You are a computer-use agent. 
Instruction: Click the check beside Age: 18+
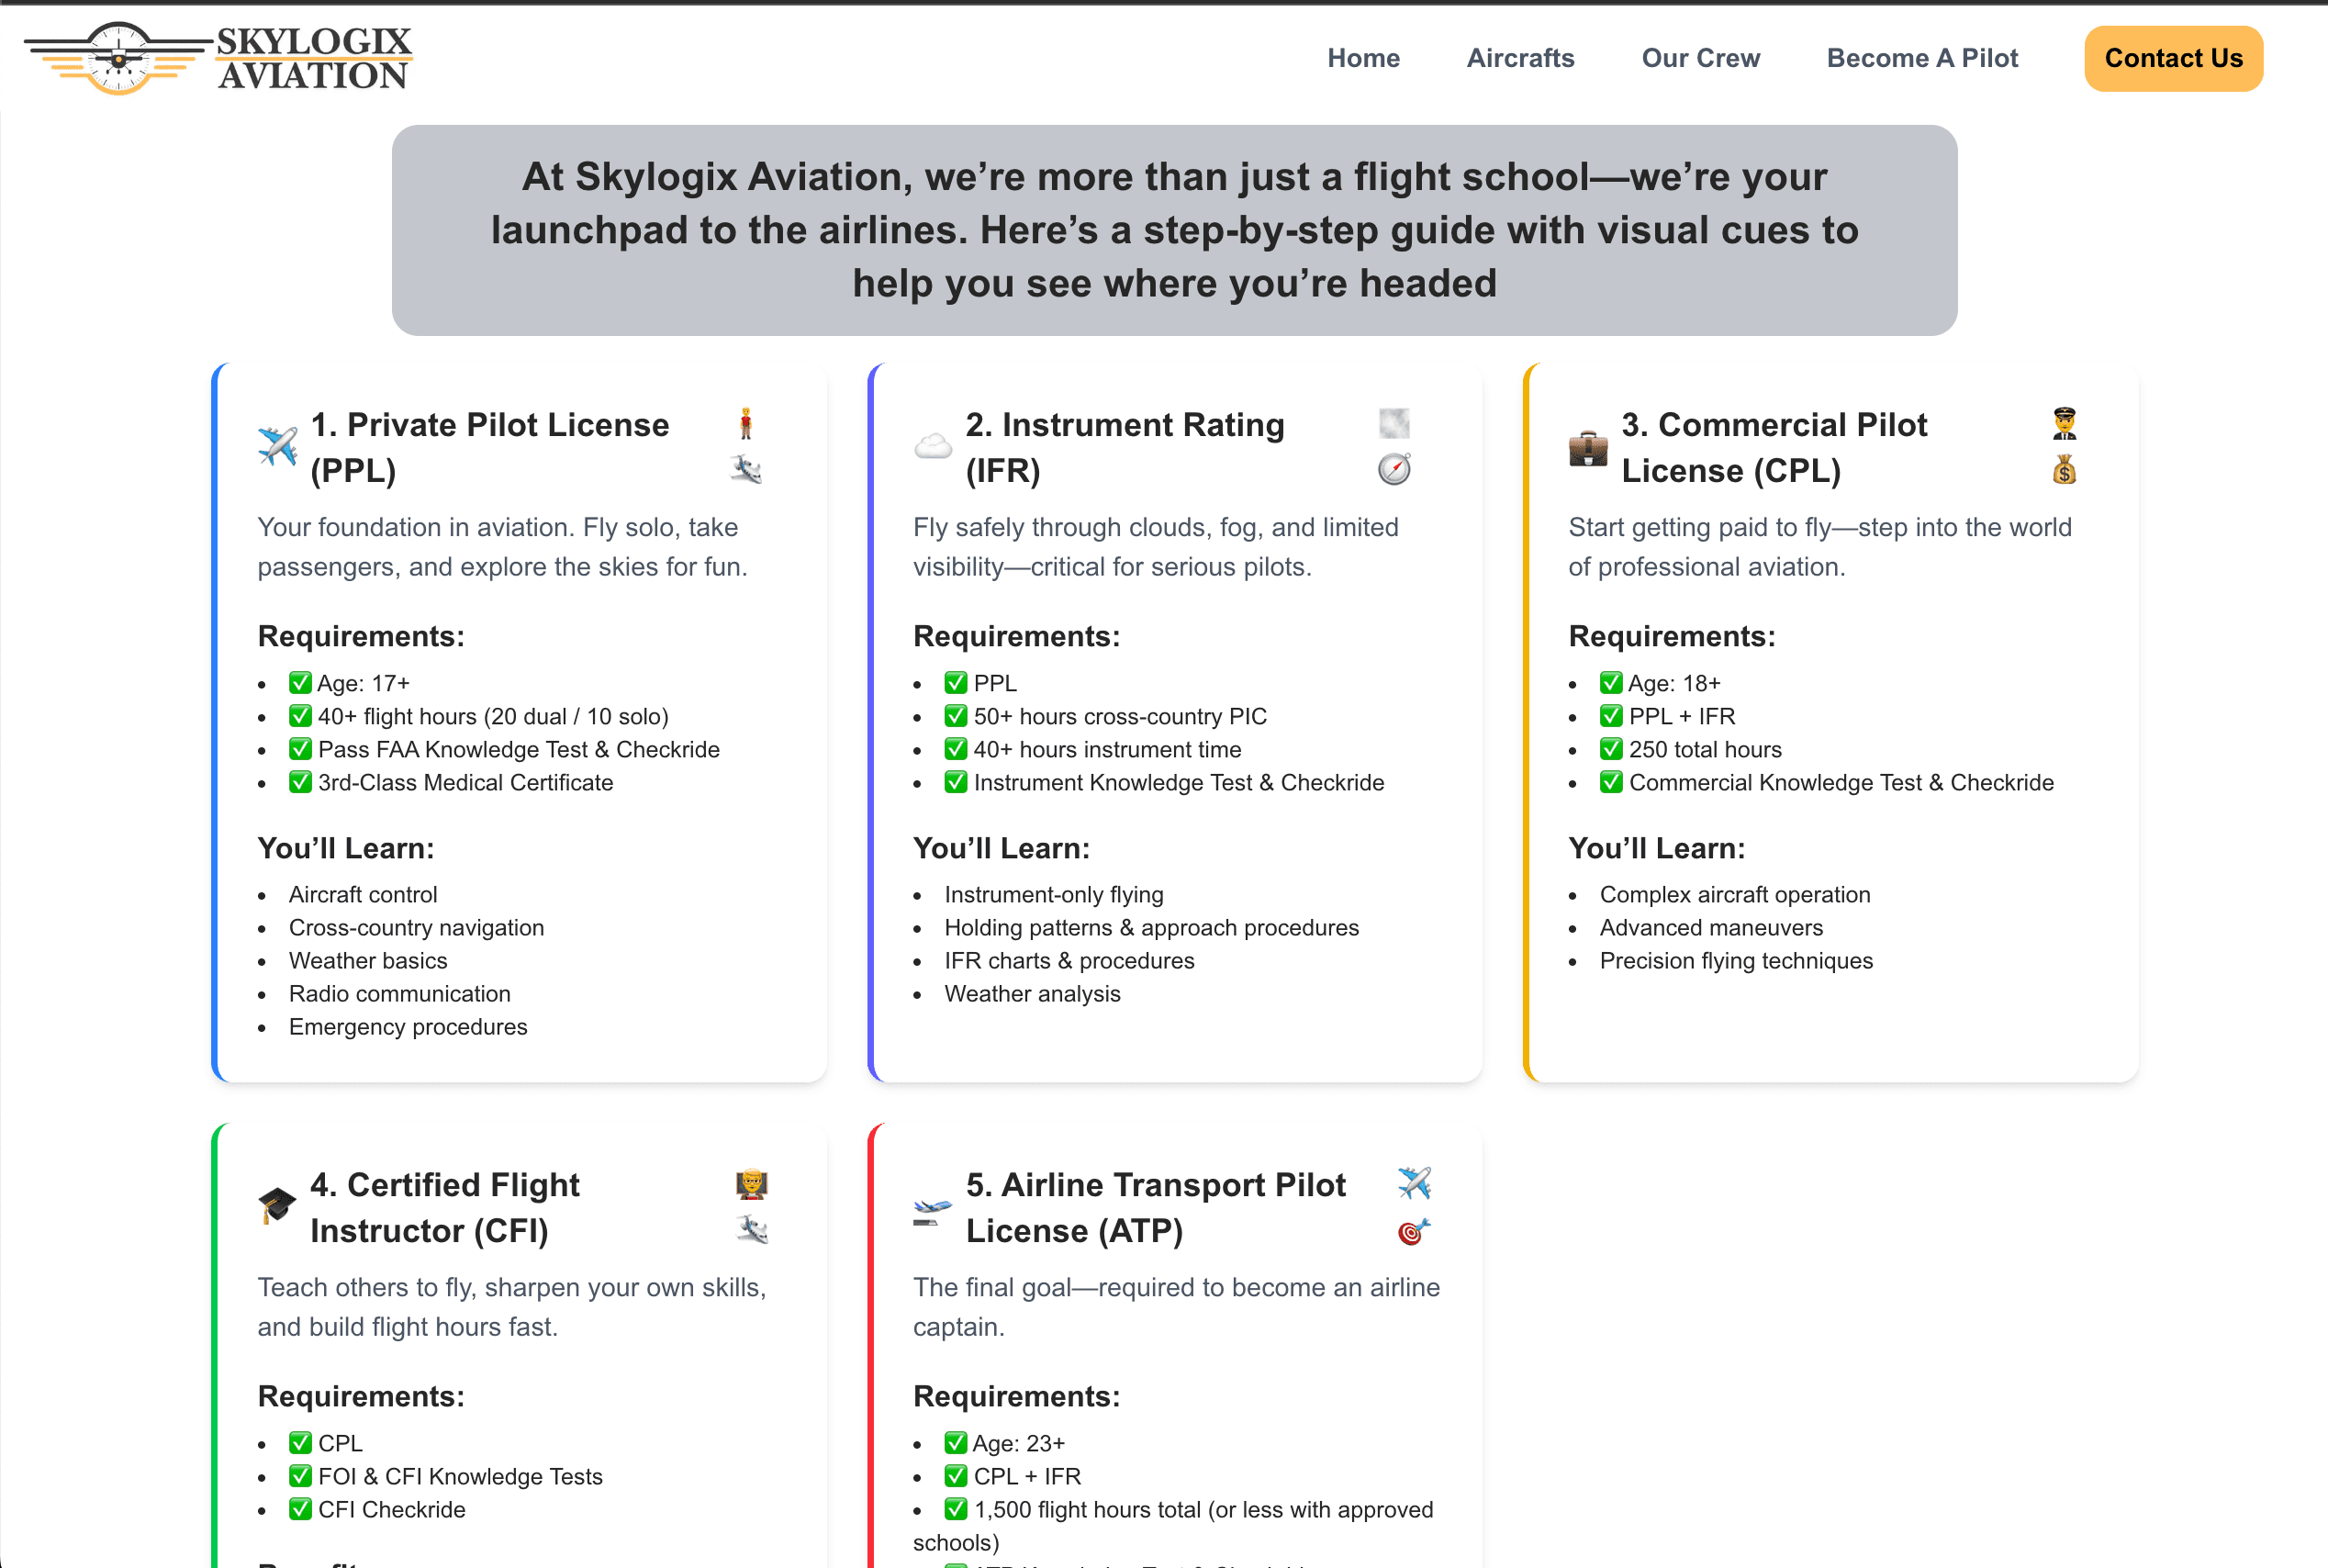1611,683
